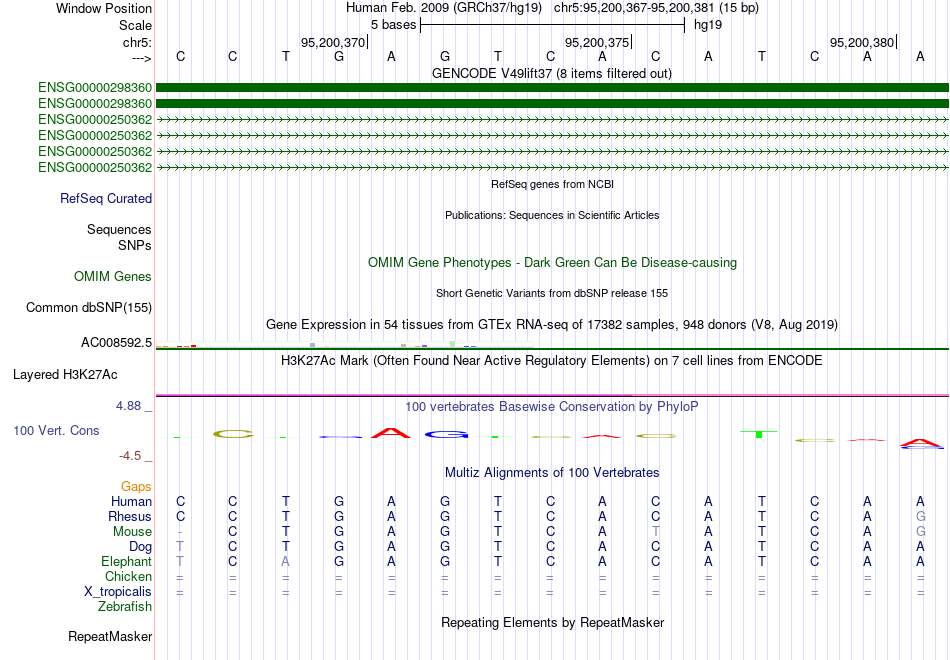This screenshot has height=660, width=950.
Task: Open 100 vertebrates Basewise Conservation by PhyloP title
Action: pos(552,407)
